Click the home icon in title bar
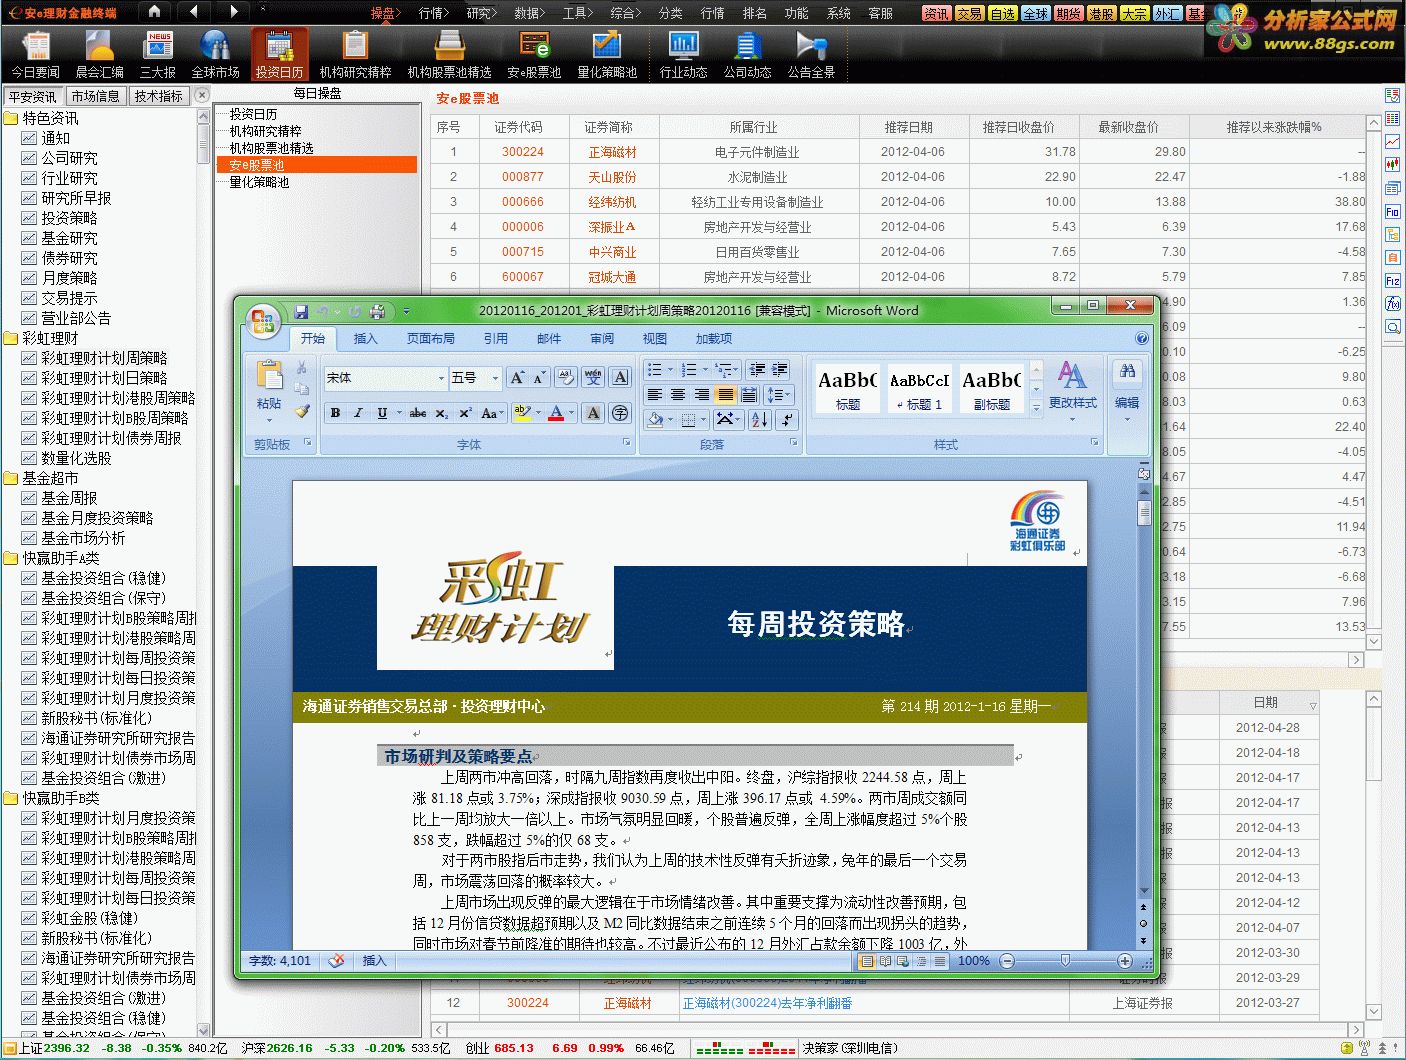The width and height of the screenshot is (1406, 1060). 154,12
